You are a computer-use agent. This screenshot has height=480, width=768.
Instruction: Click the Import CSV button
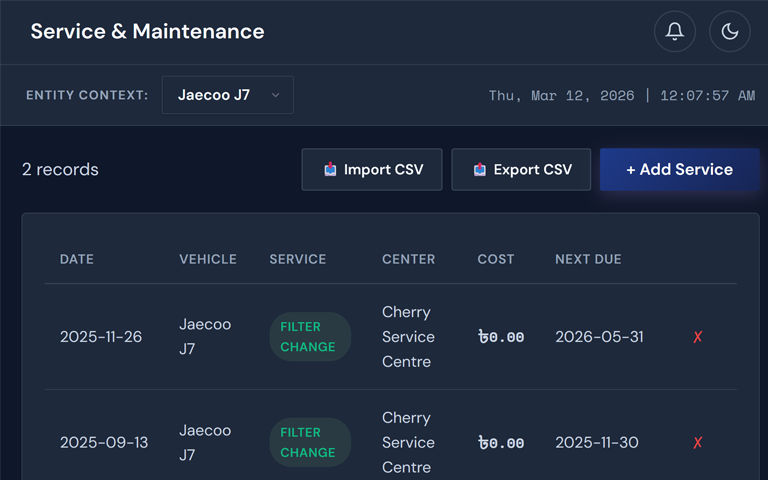pyautogui.click(x=372, y=169)
